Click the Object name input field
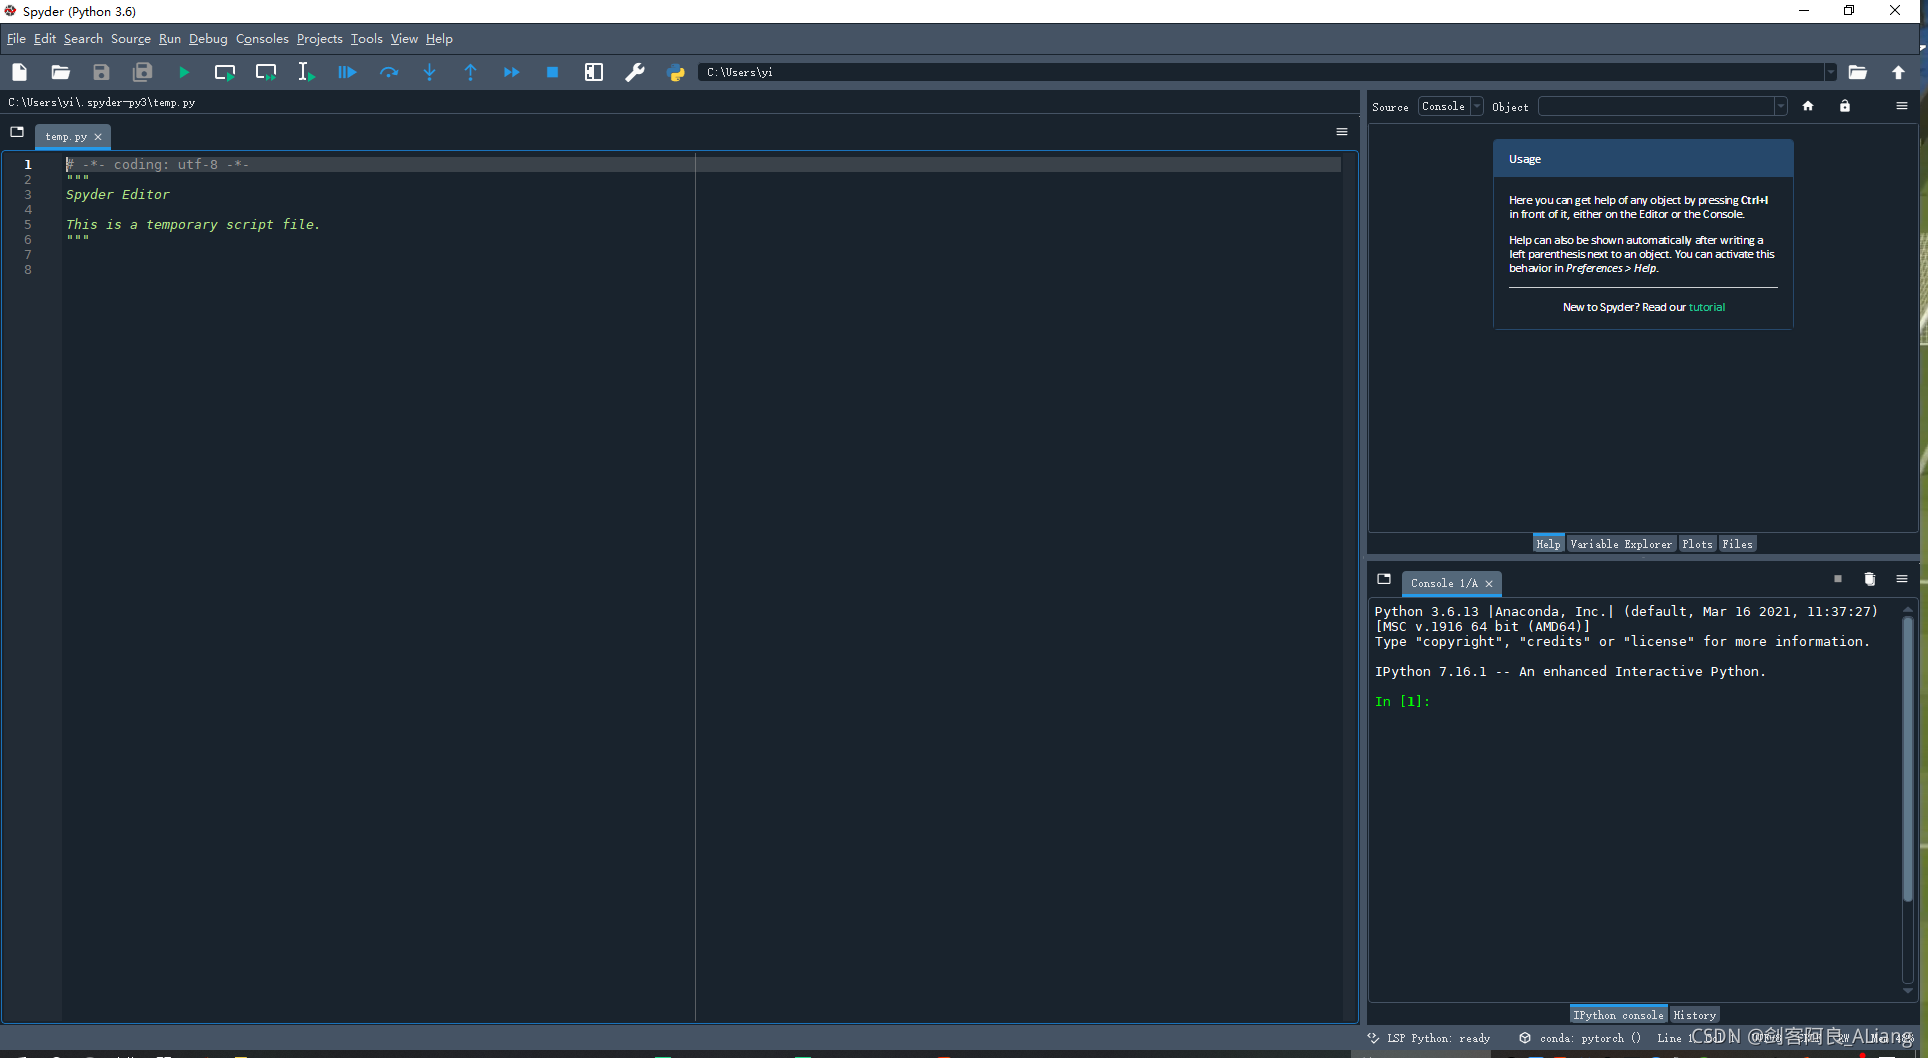The width and height of the screenshot is (1928, 1058). point(1656,107)
